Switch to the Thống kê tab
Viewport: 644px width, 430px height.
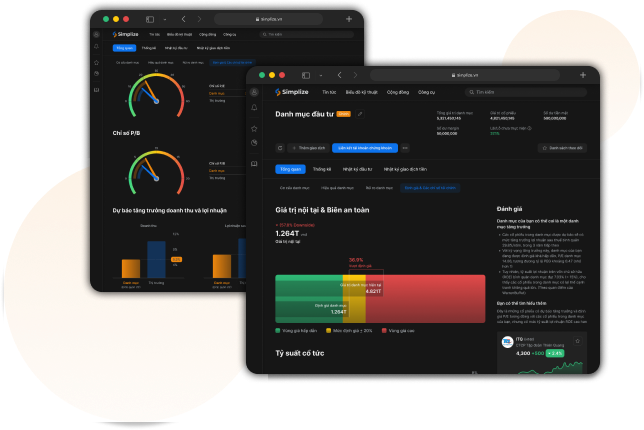[x=321, y=169]
